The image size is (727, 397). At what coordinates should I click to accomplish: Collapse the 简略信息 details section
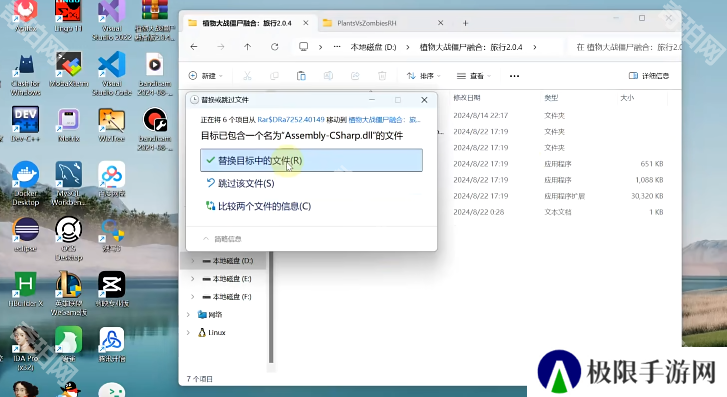pyautogui.click(x=223, y=239)
